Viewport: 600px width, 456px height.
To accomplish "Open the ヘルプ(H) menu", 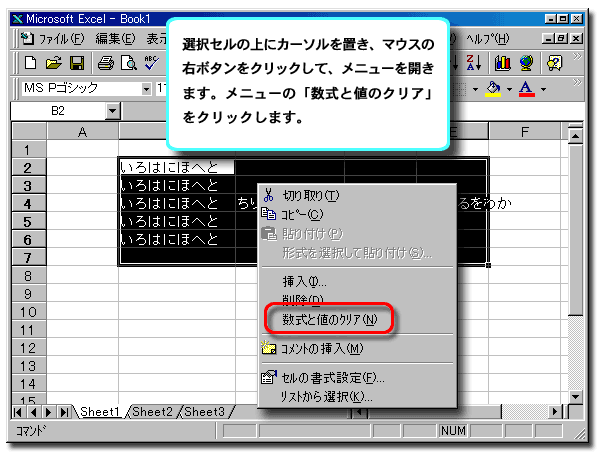I will pyautogui.click(x=488, y=39).
